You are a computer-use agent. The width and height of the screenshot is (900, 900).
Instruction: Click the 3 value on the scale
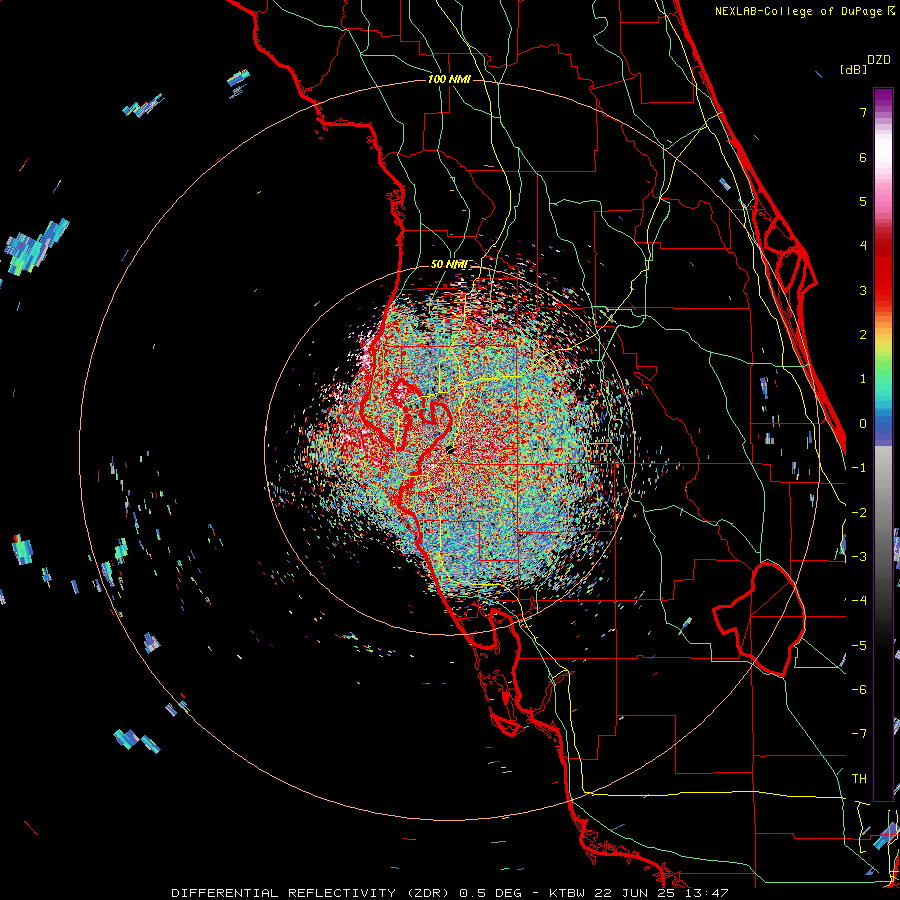(x=863, y=290)
